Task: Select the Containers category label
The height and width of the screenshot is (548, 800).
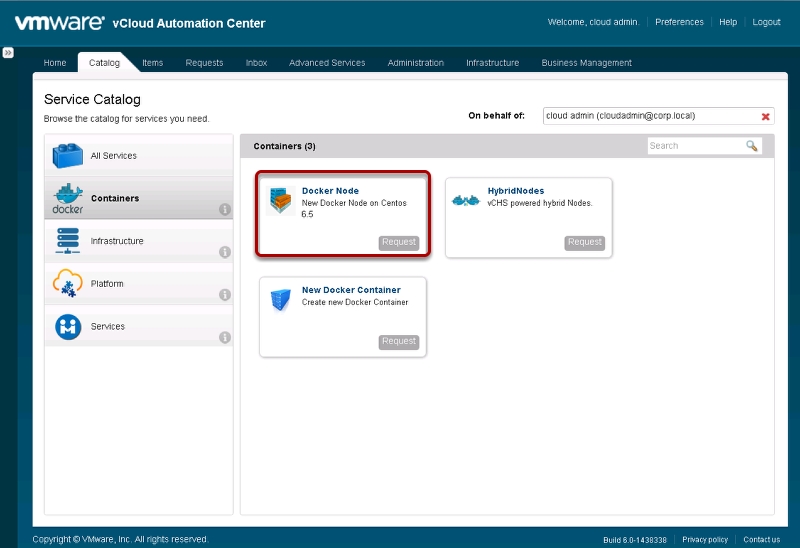Action: pyautogui.click(x=115, y=198)
